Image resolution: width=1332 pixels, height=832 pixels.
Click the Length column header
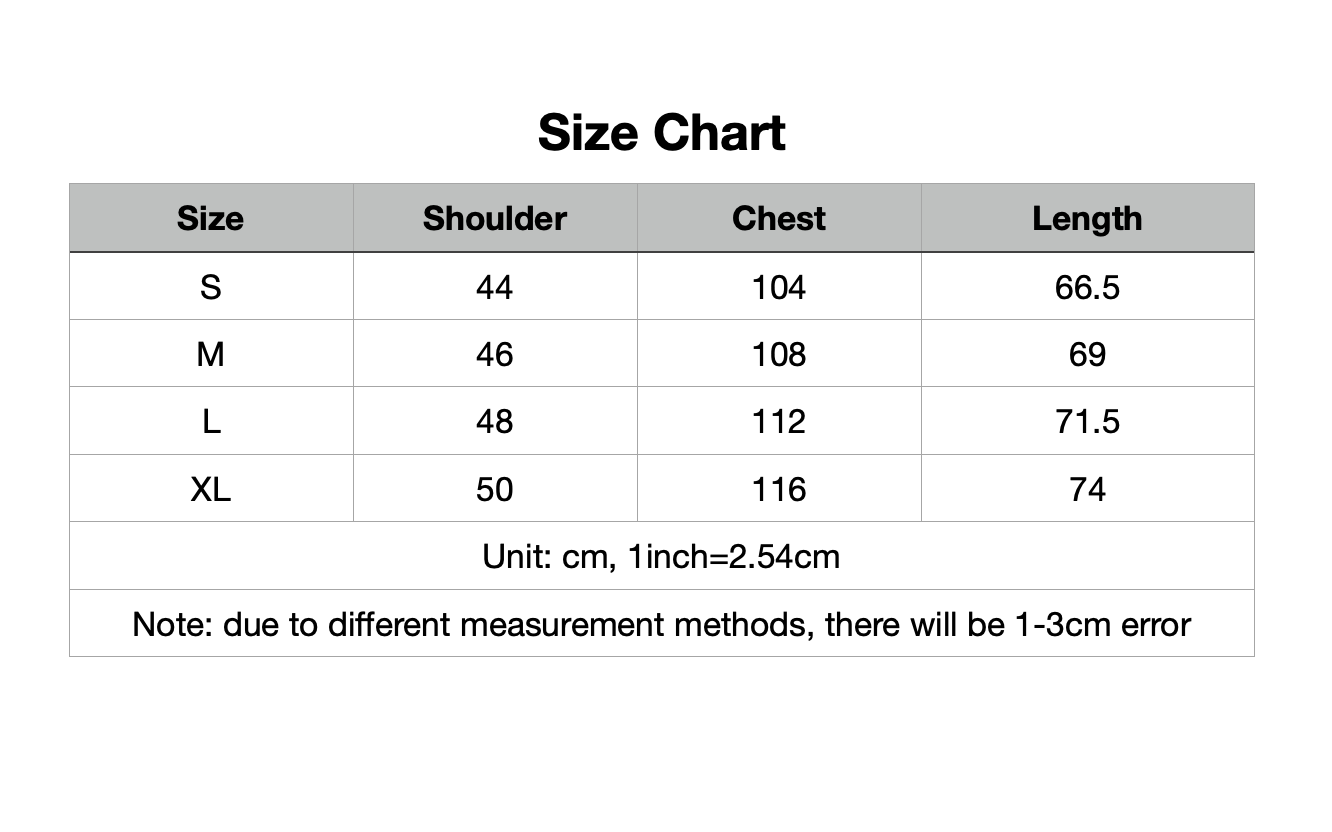pos(1087,219)
